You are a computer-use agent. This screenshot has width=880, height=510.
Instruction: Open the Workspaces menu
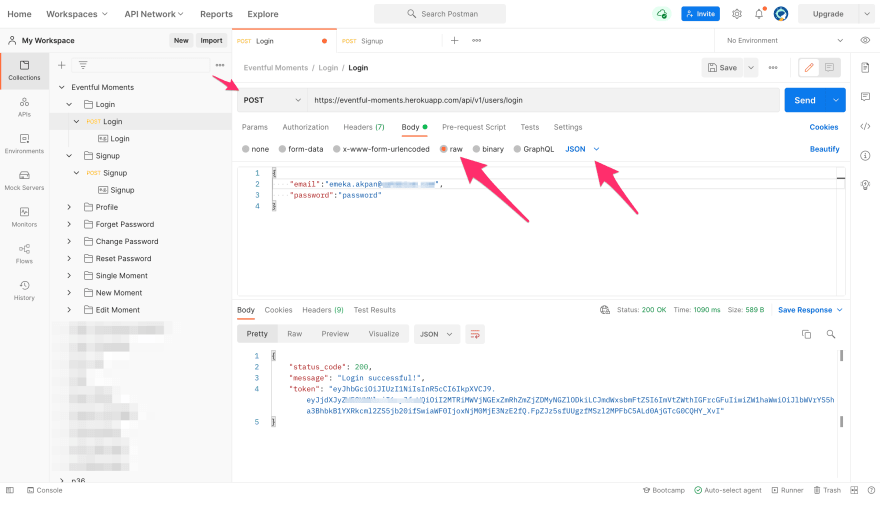(77, 14)
